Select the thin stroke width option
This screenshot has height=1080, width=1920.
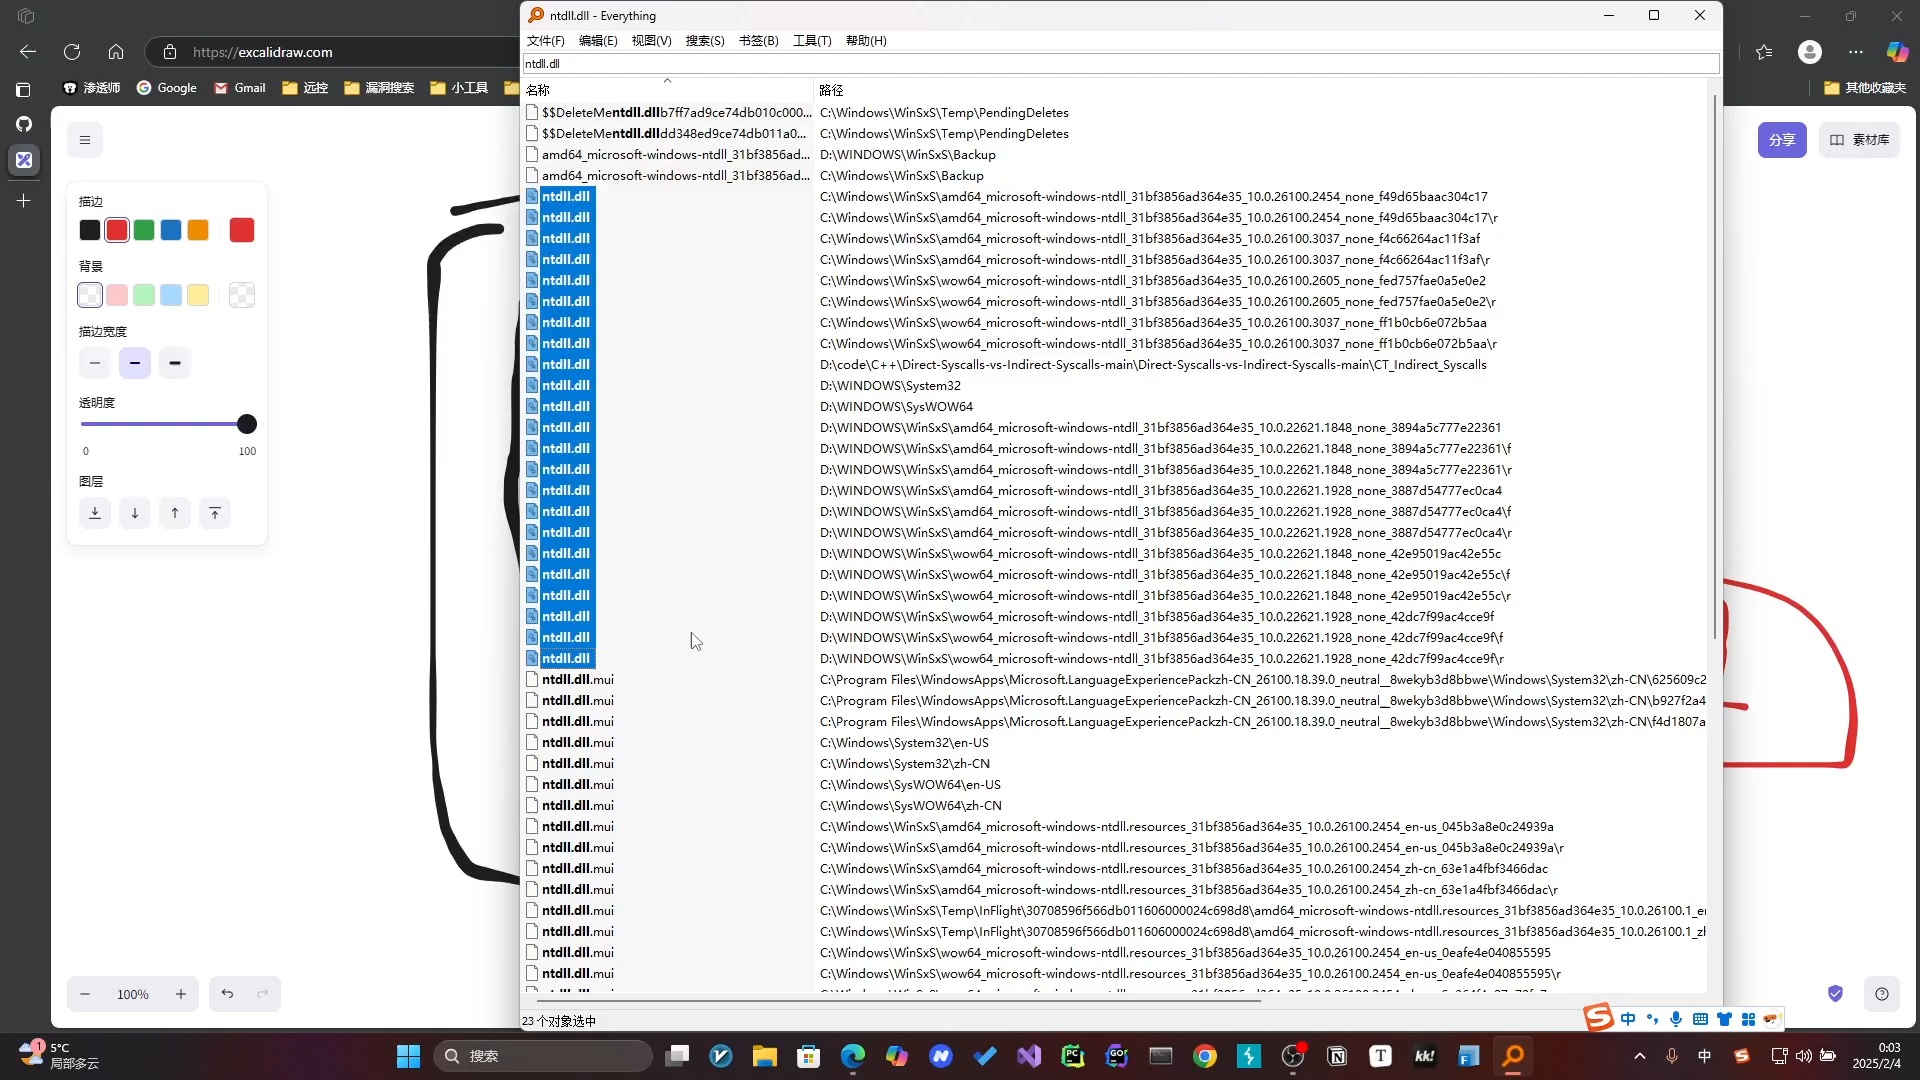click(95, 363)
